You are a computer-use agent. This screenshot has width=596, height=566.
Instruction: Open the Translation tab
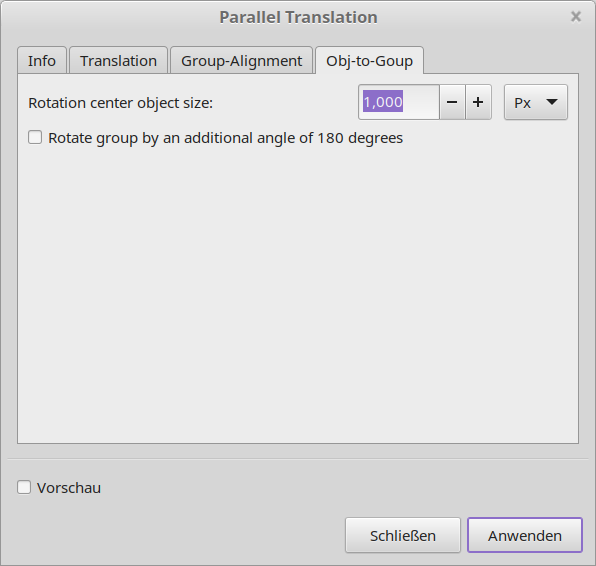pos(118,60)
